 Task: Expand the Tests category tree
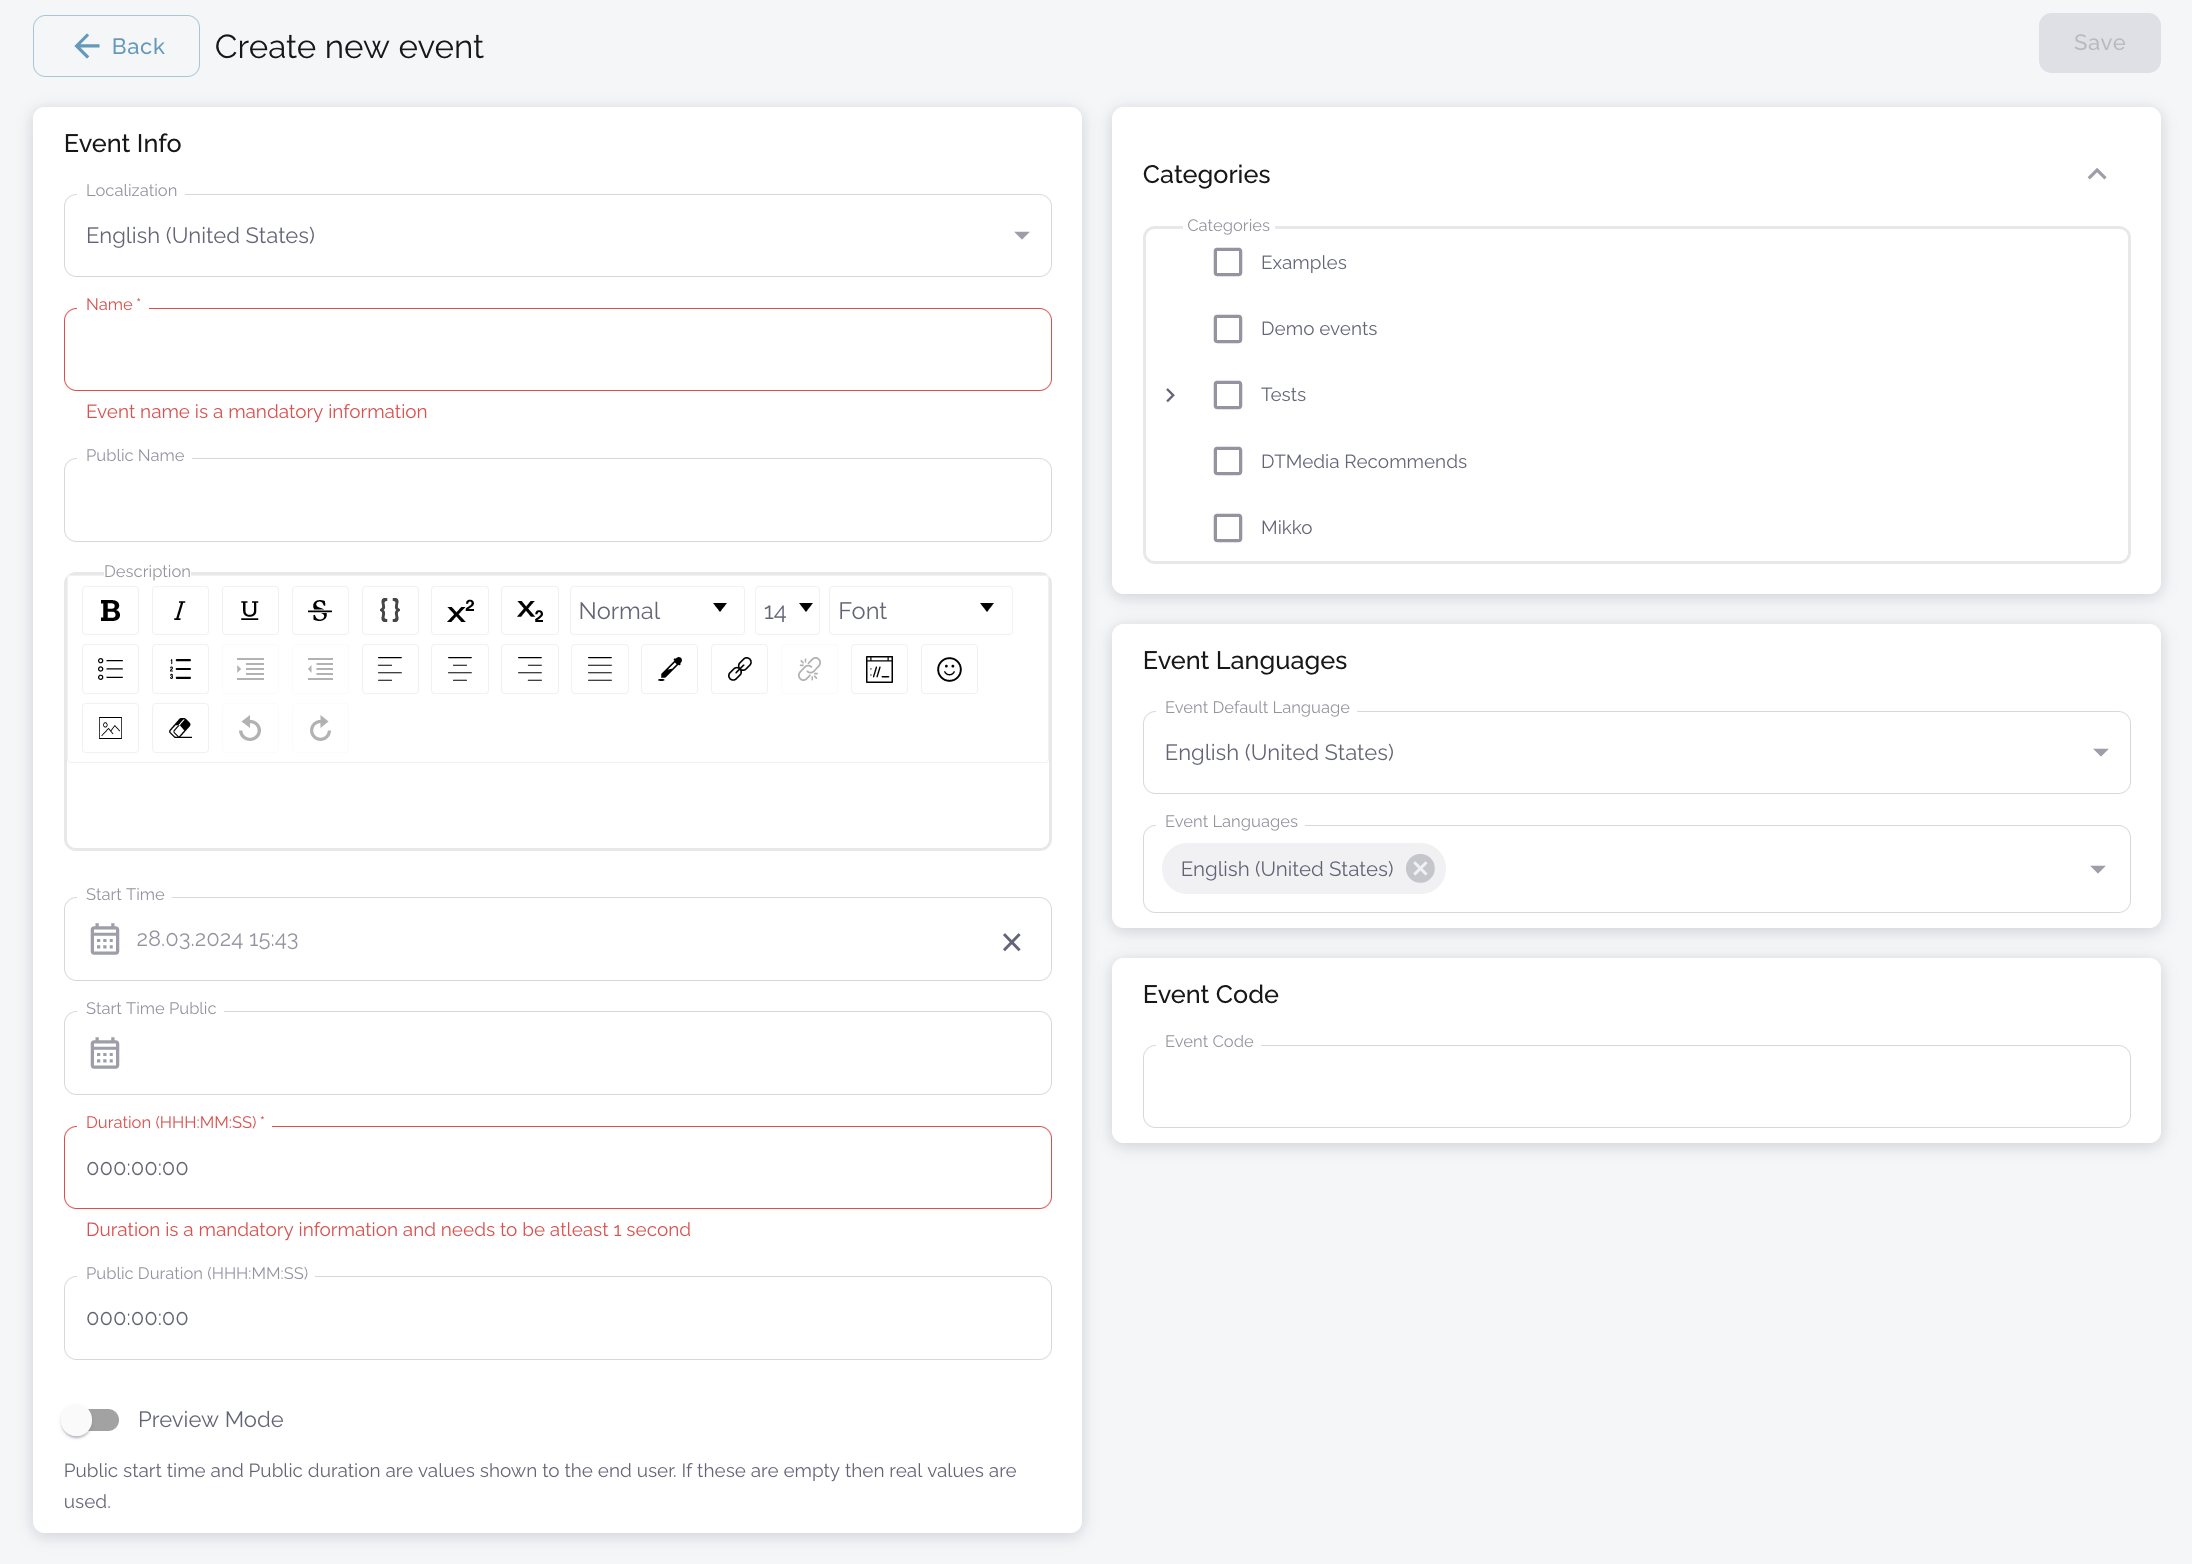click(1170, 395)
